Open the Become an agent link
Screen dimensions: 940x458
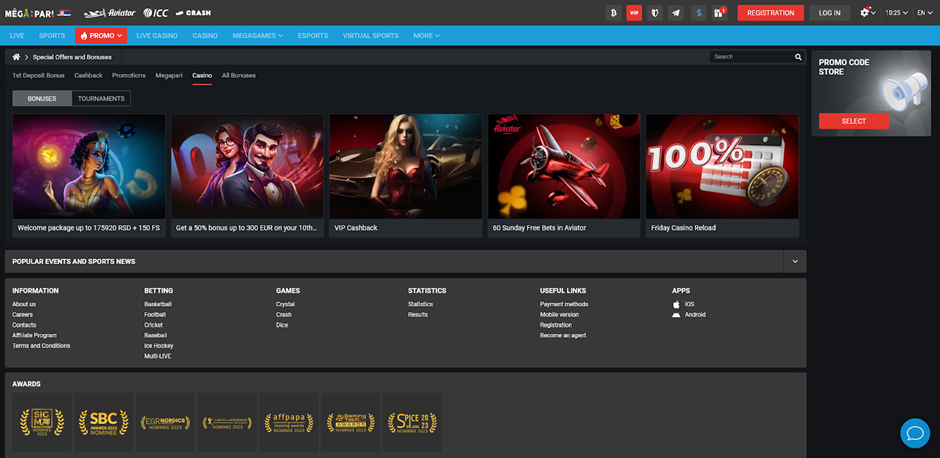(563, 335)
